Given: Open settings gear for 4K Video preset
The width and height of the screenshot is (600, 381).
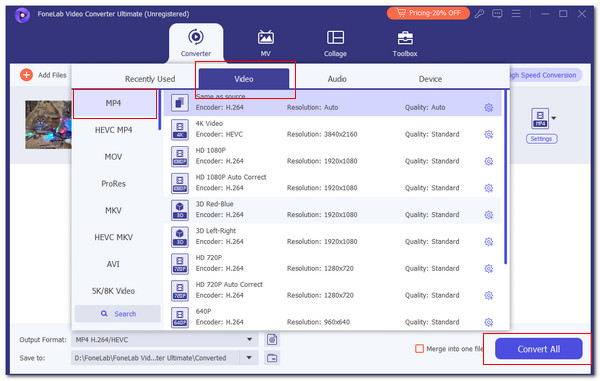Looking at the screenshot, I should point(489,134).
